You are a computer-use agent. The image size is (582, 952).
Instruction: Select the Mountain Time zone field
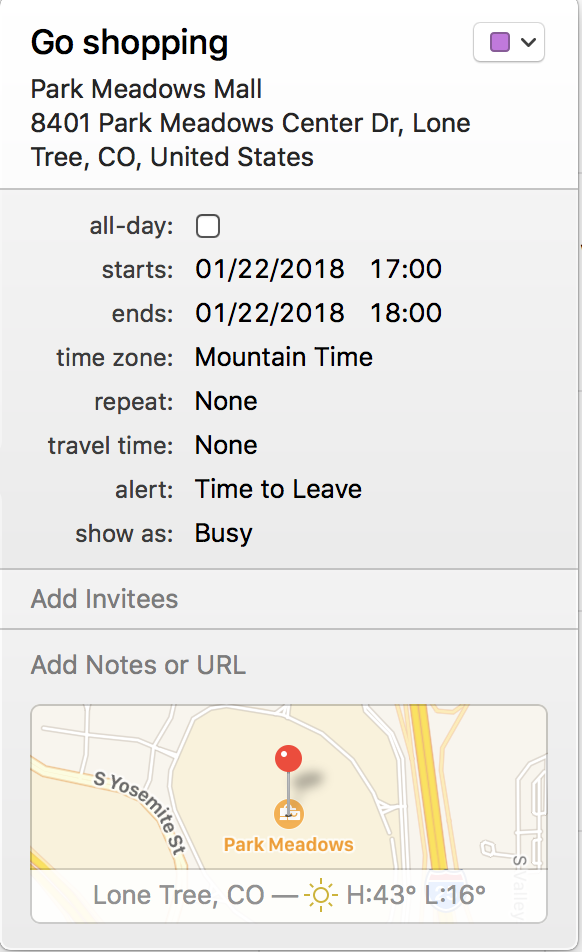click(x=283, y=357)
